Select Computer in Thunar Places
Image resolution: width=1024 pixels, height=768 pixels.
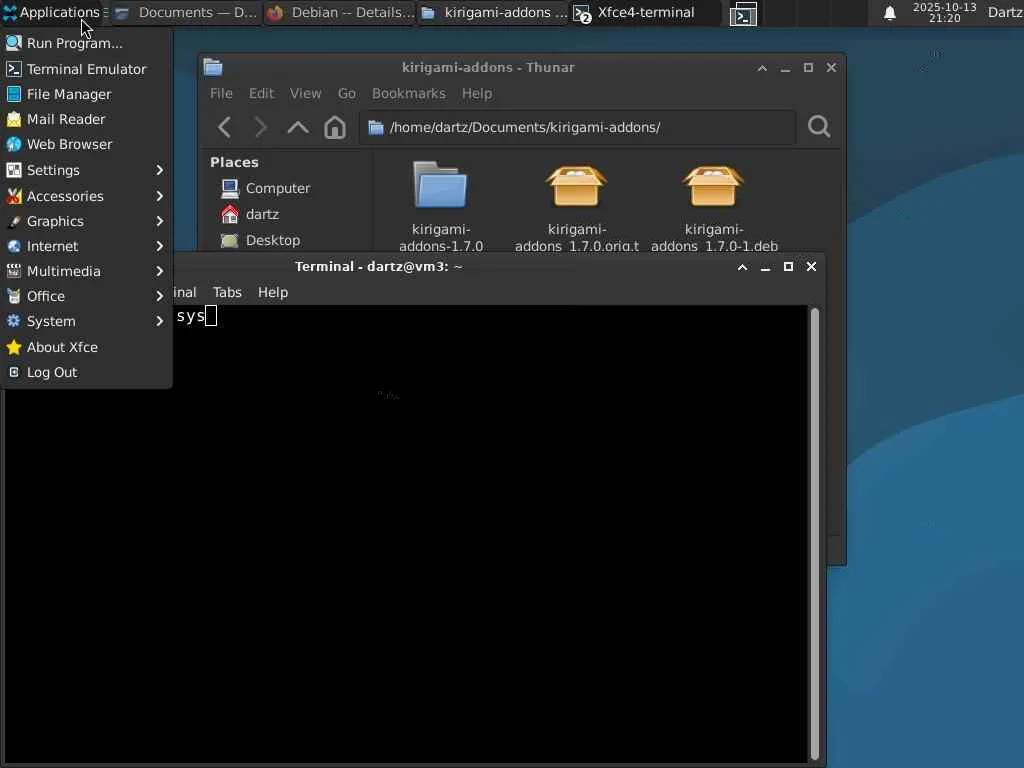pyautogui.click(x=265, y=188)
